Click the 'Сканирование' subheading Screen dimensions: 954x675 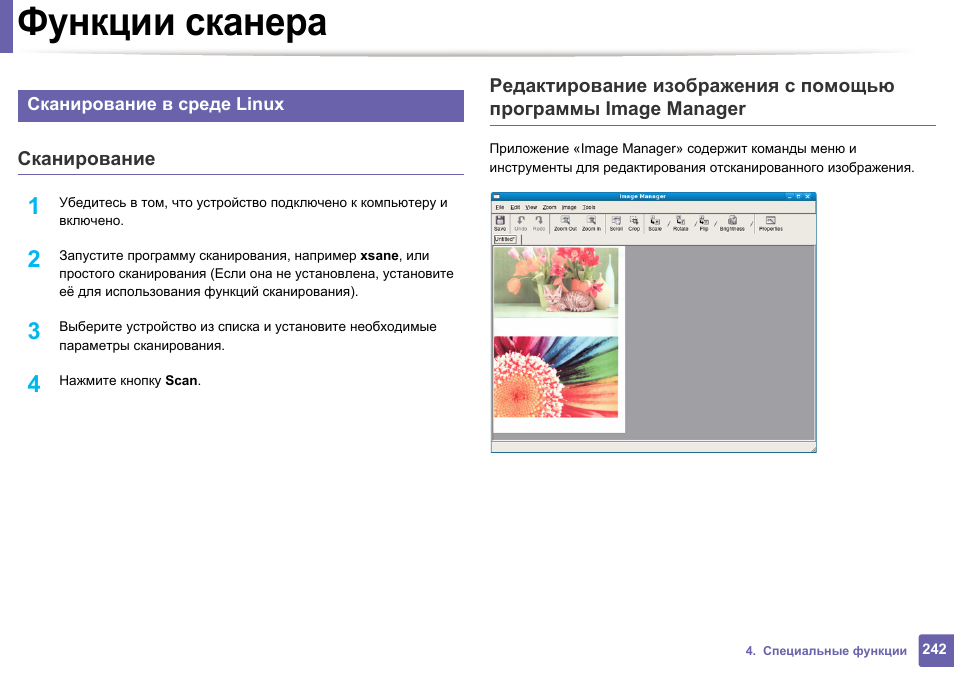tap(86, 159)
